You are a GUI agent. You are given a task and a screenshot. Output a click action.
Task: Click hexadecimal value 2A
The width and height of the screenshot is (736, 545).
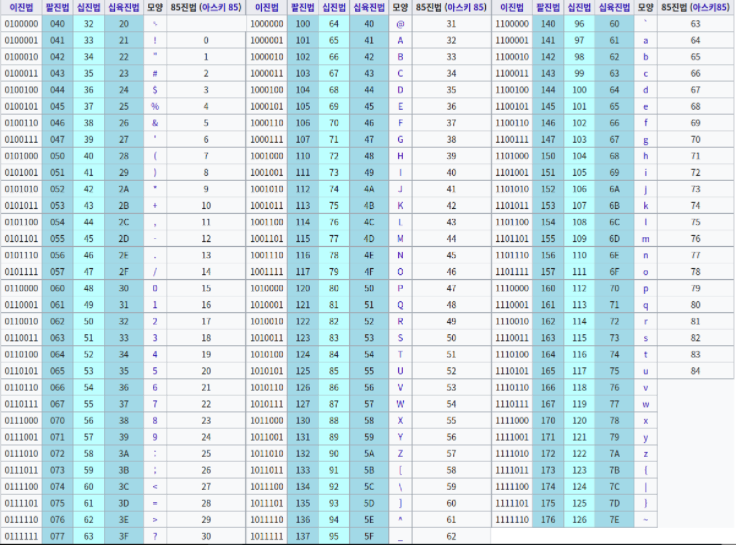coord(123,189)
